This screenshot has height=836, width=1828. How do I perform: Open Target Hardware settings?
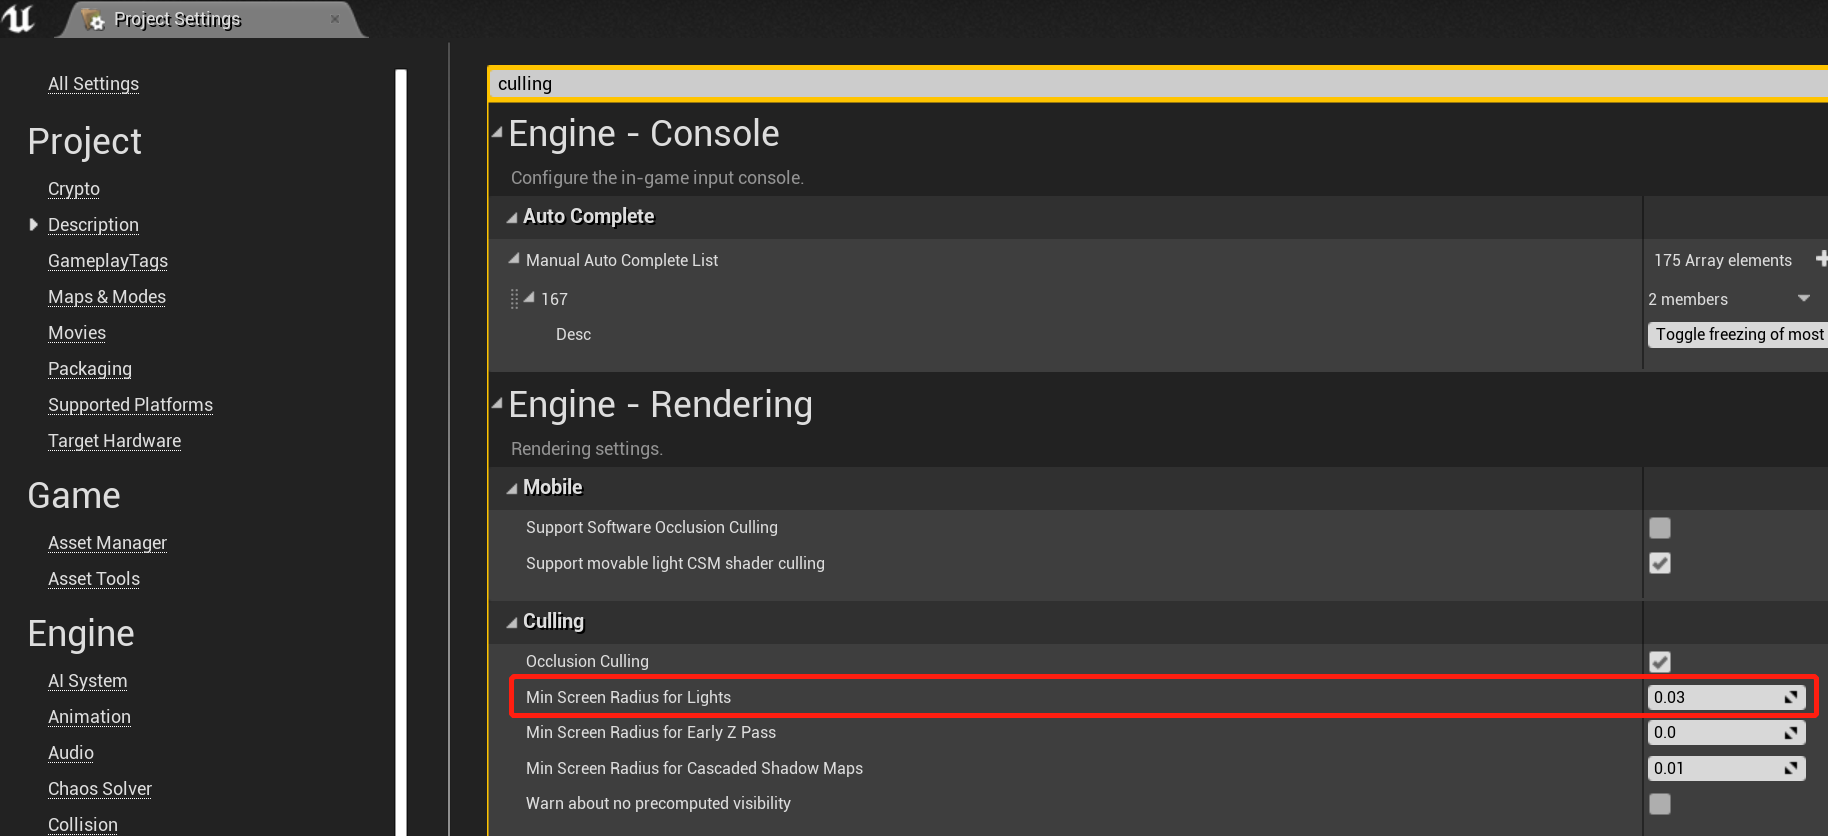(114, 441)
